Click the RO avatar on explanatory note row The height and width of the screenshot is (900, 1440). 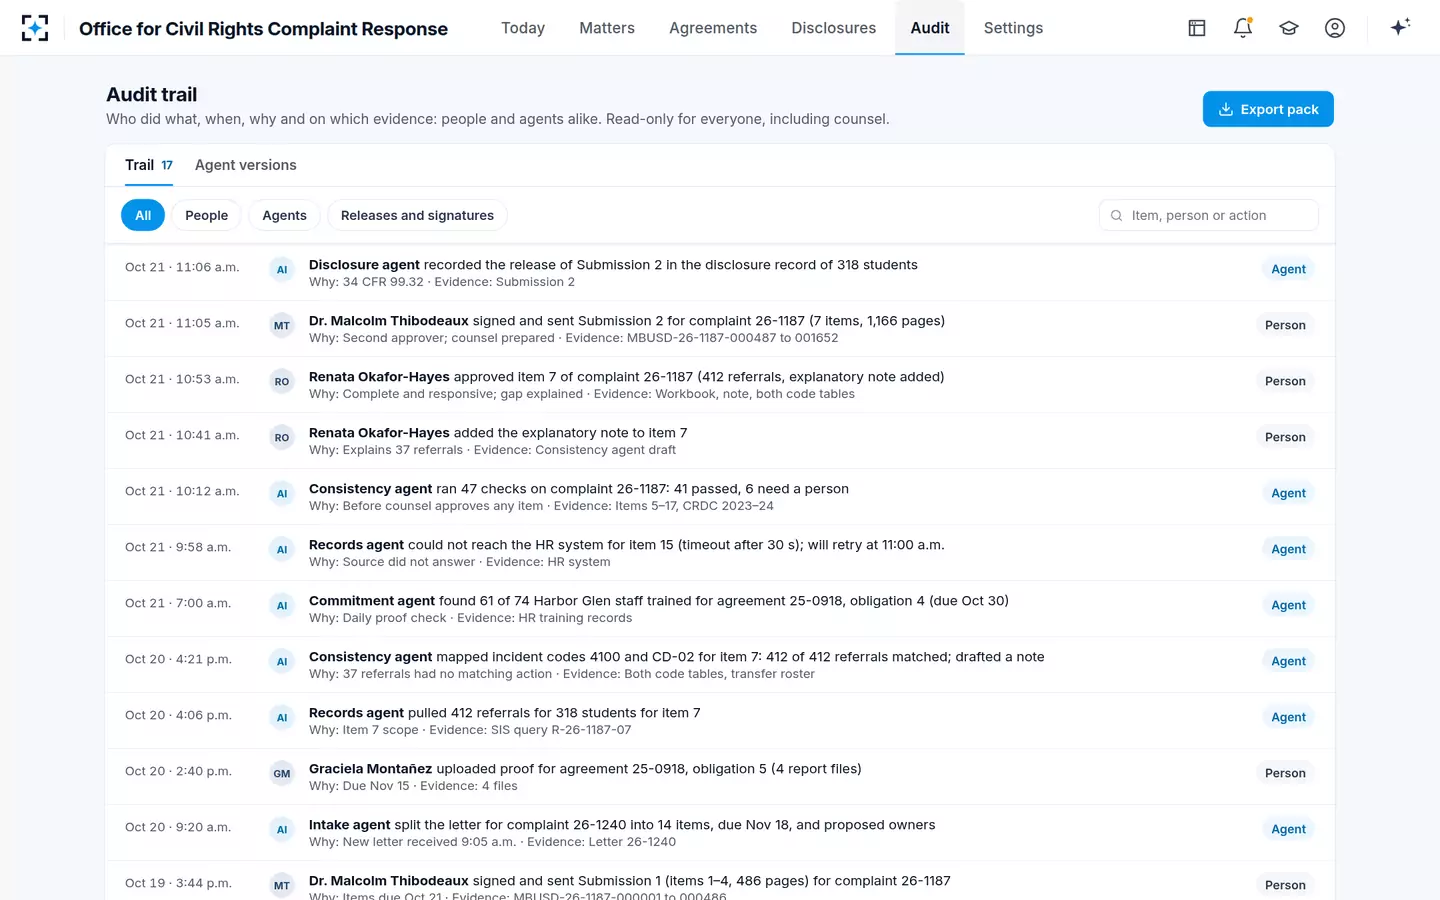(282, 437)
